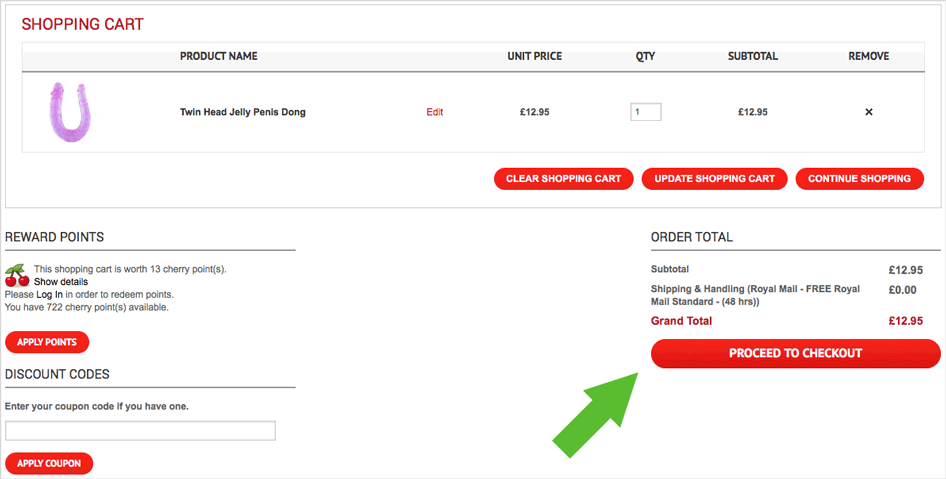Follow the Log In link
The height and width of the screenshot is (479, 946).
(x=50, y=295)
